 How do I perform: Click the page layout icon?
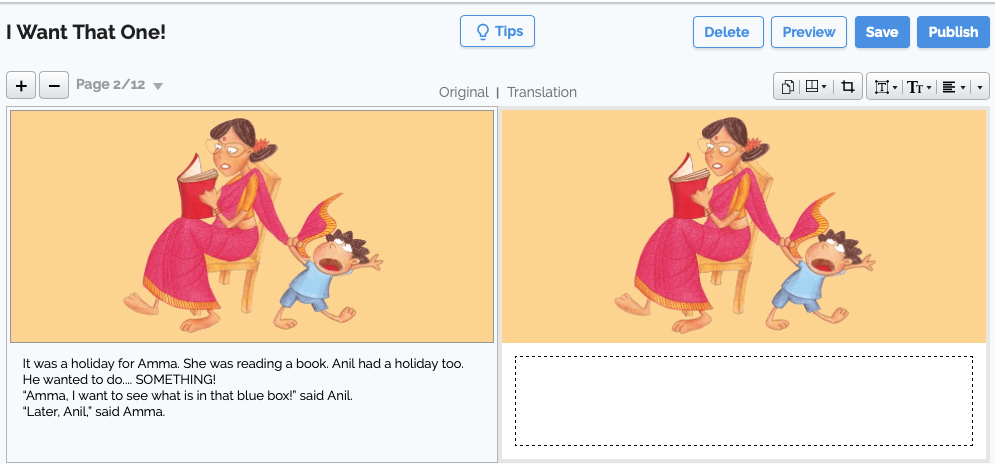coord(812,87)
